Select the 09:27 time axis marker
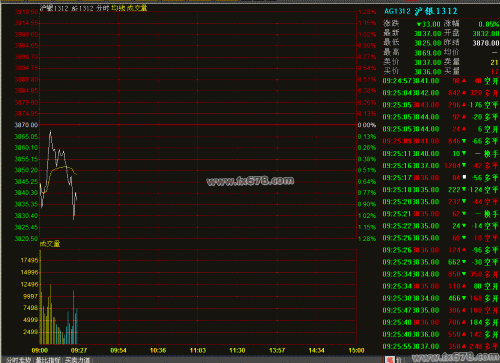 [79, 350]
